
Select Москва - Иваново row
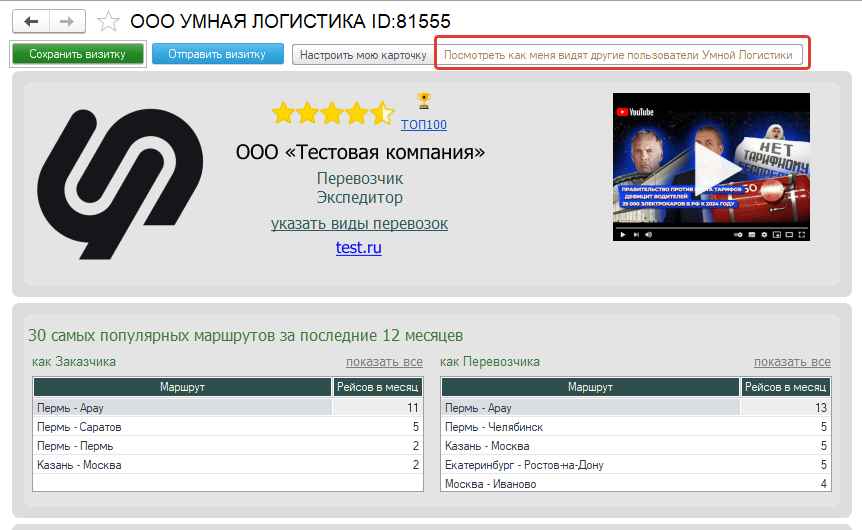click(636, 484)
